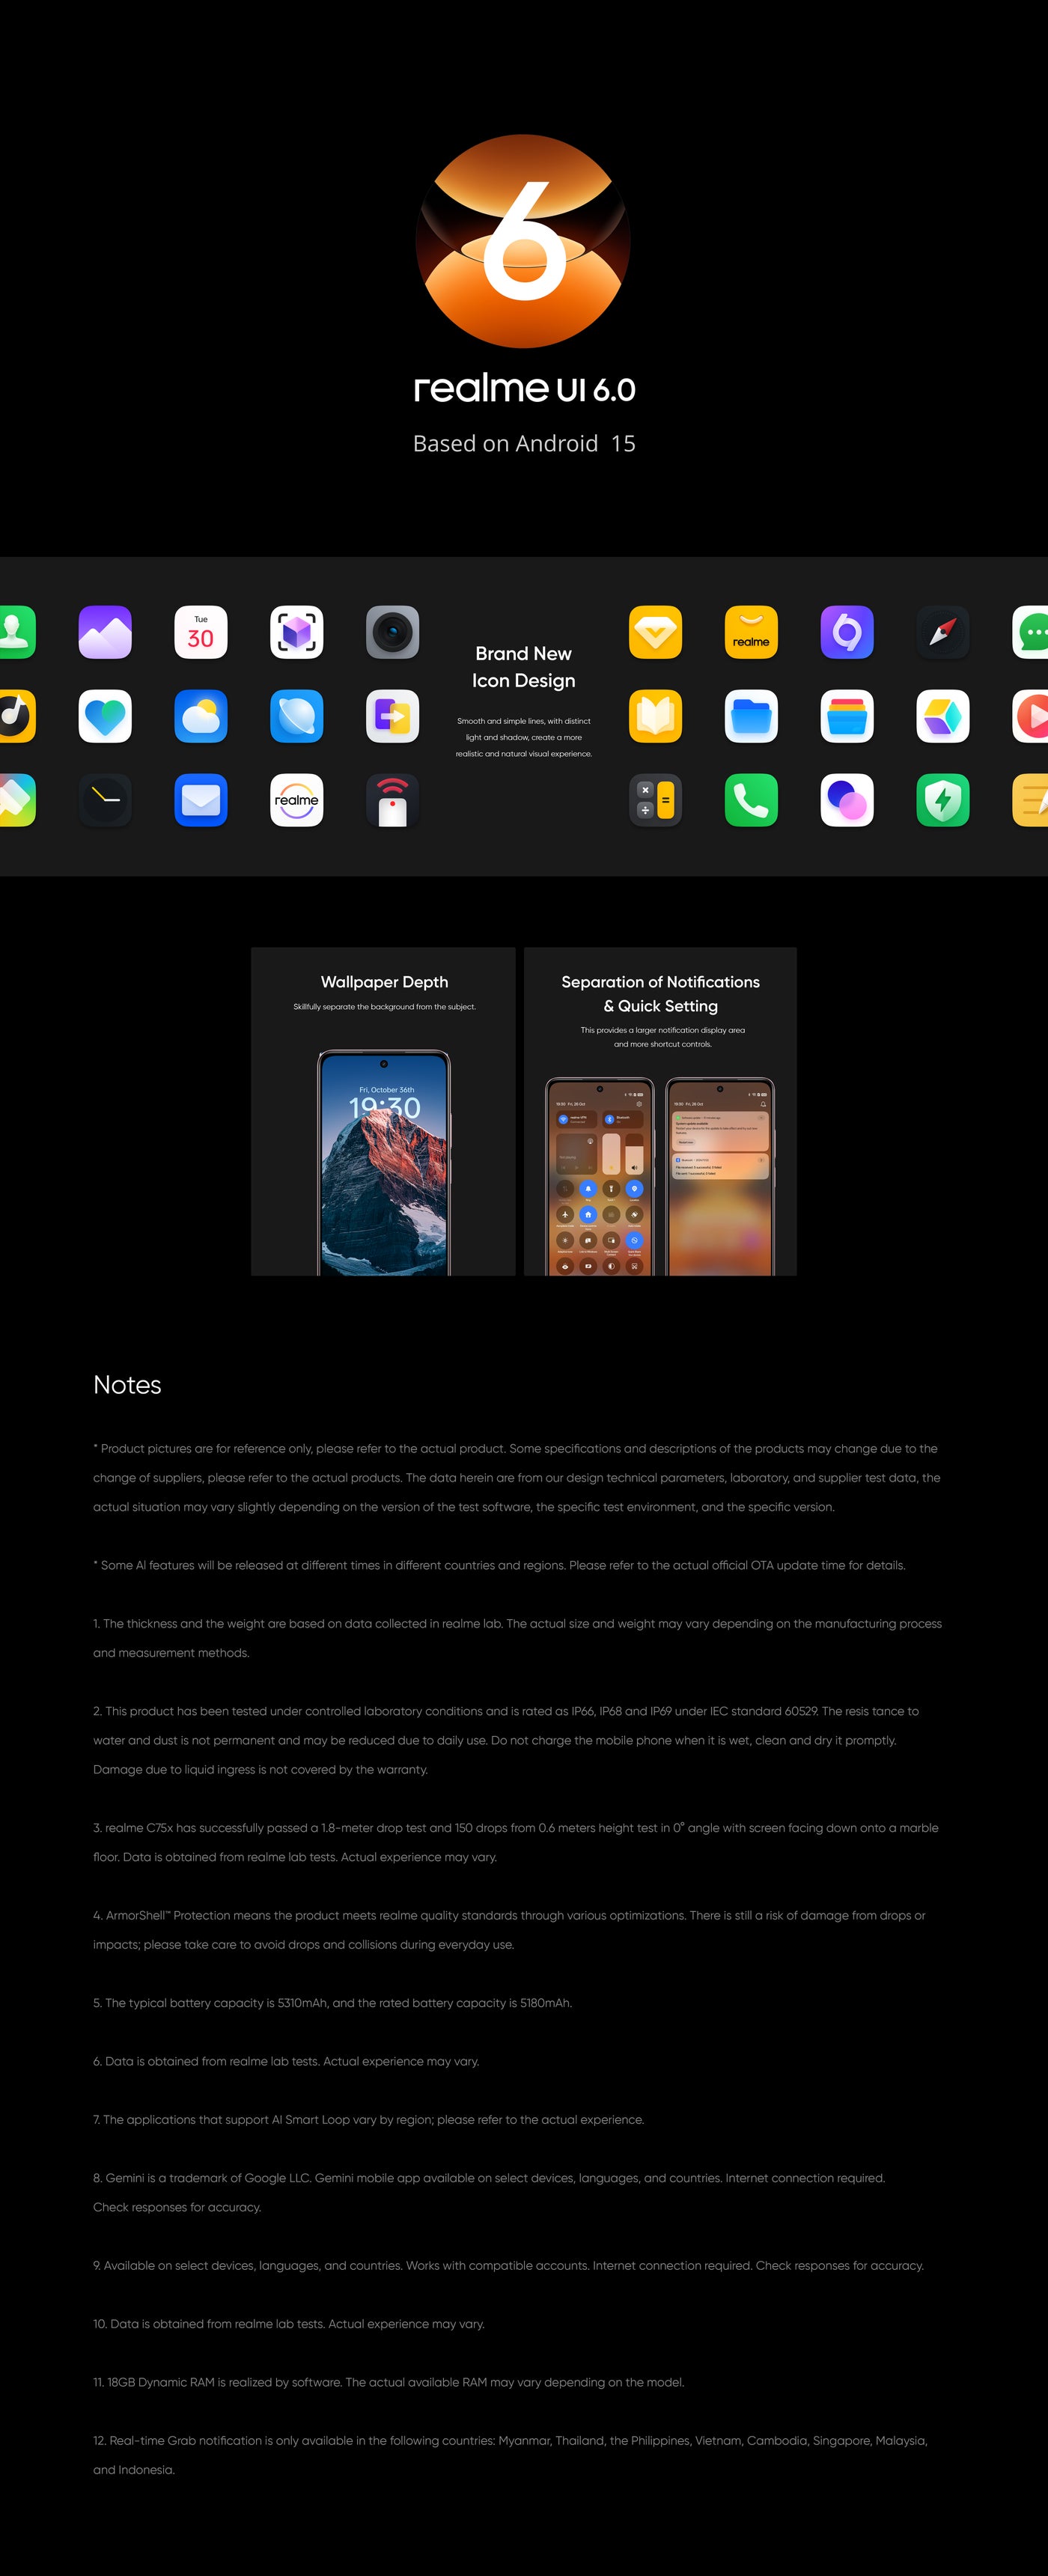Viewport: 1048px width, 2576px height.
Task: Click the yellow realme store icon
Action: click(751, 632)
